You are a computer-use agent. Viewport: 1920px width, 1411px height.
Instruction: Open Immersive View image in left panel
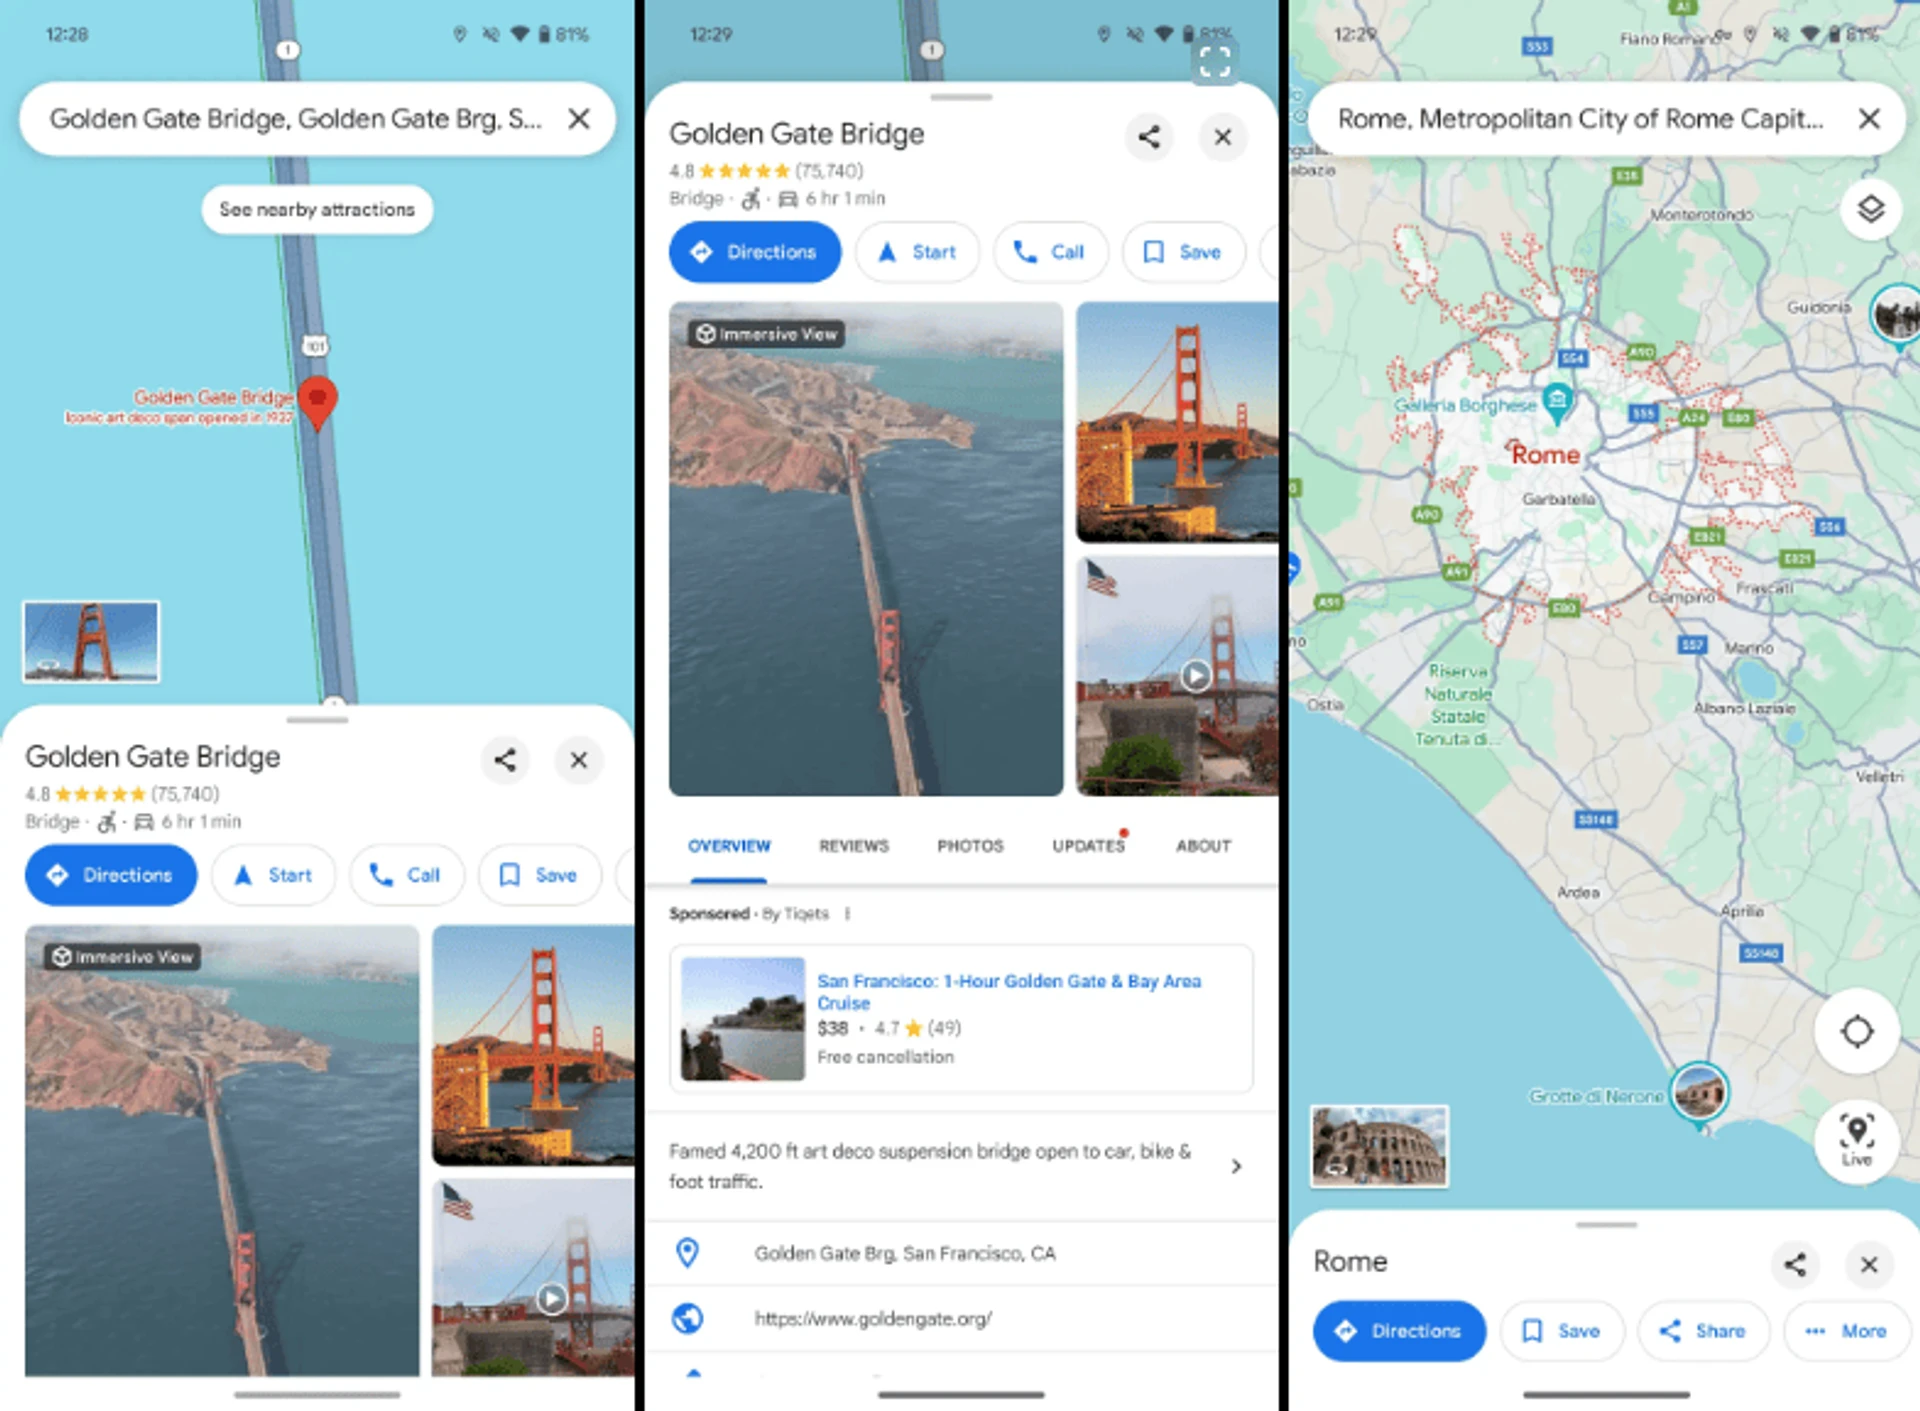click(222, 1150)
